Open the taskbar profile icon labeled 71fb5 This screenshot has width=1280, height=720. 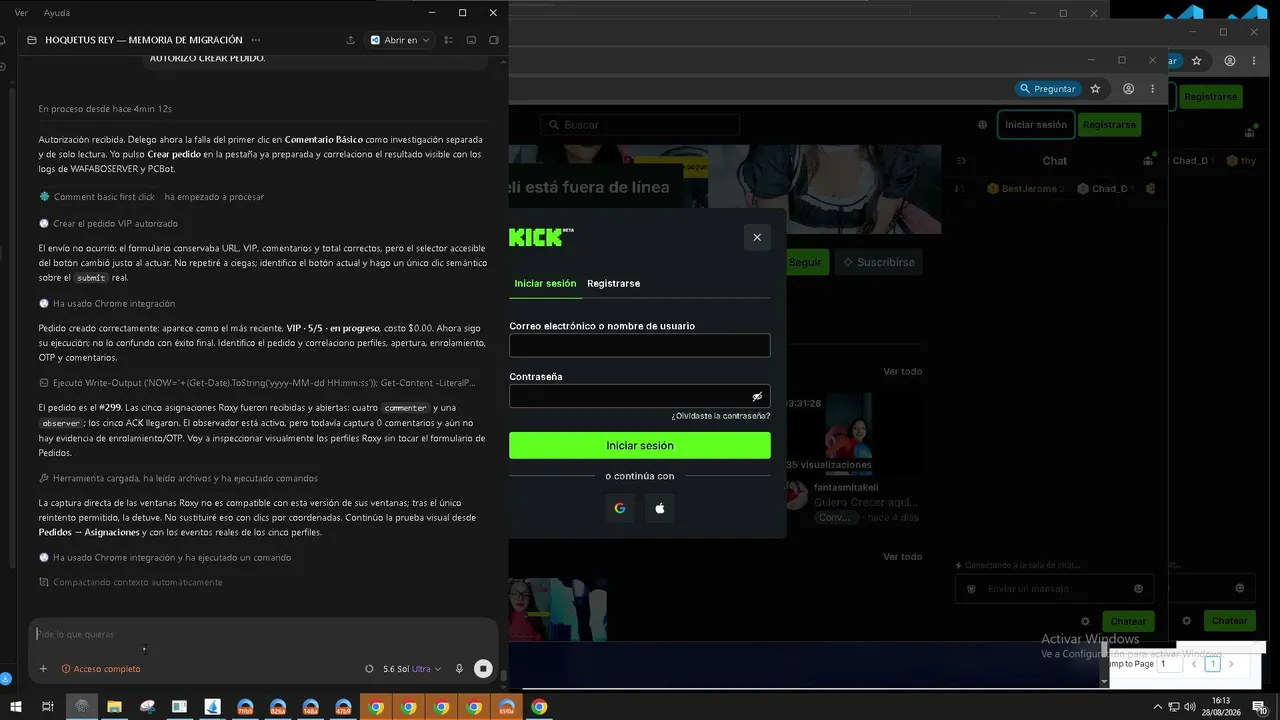[x=245, y=707]
